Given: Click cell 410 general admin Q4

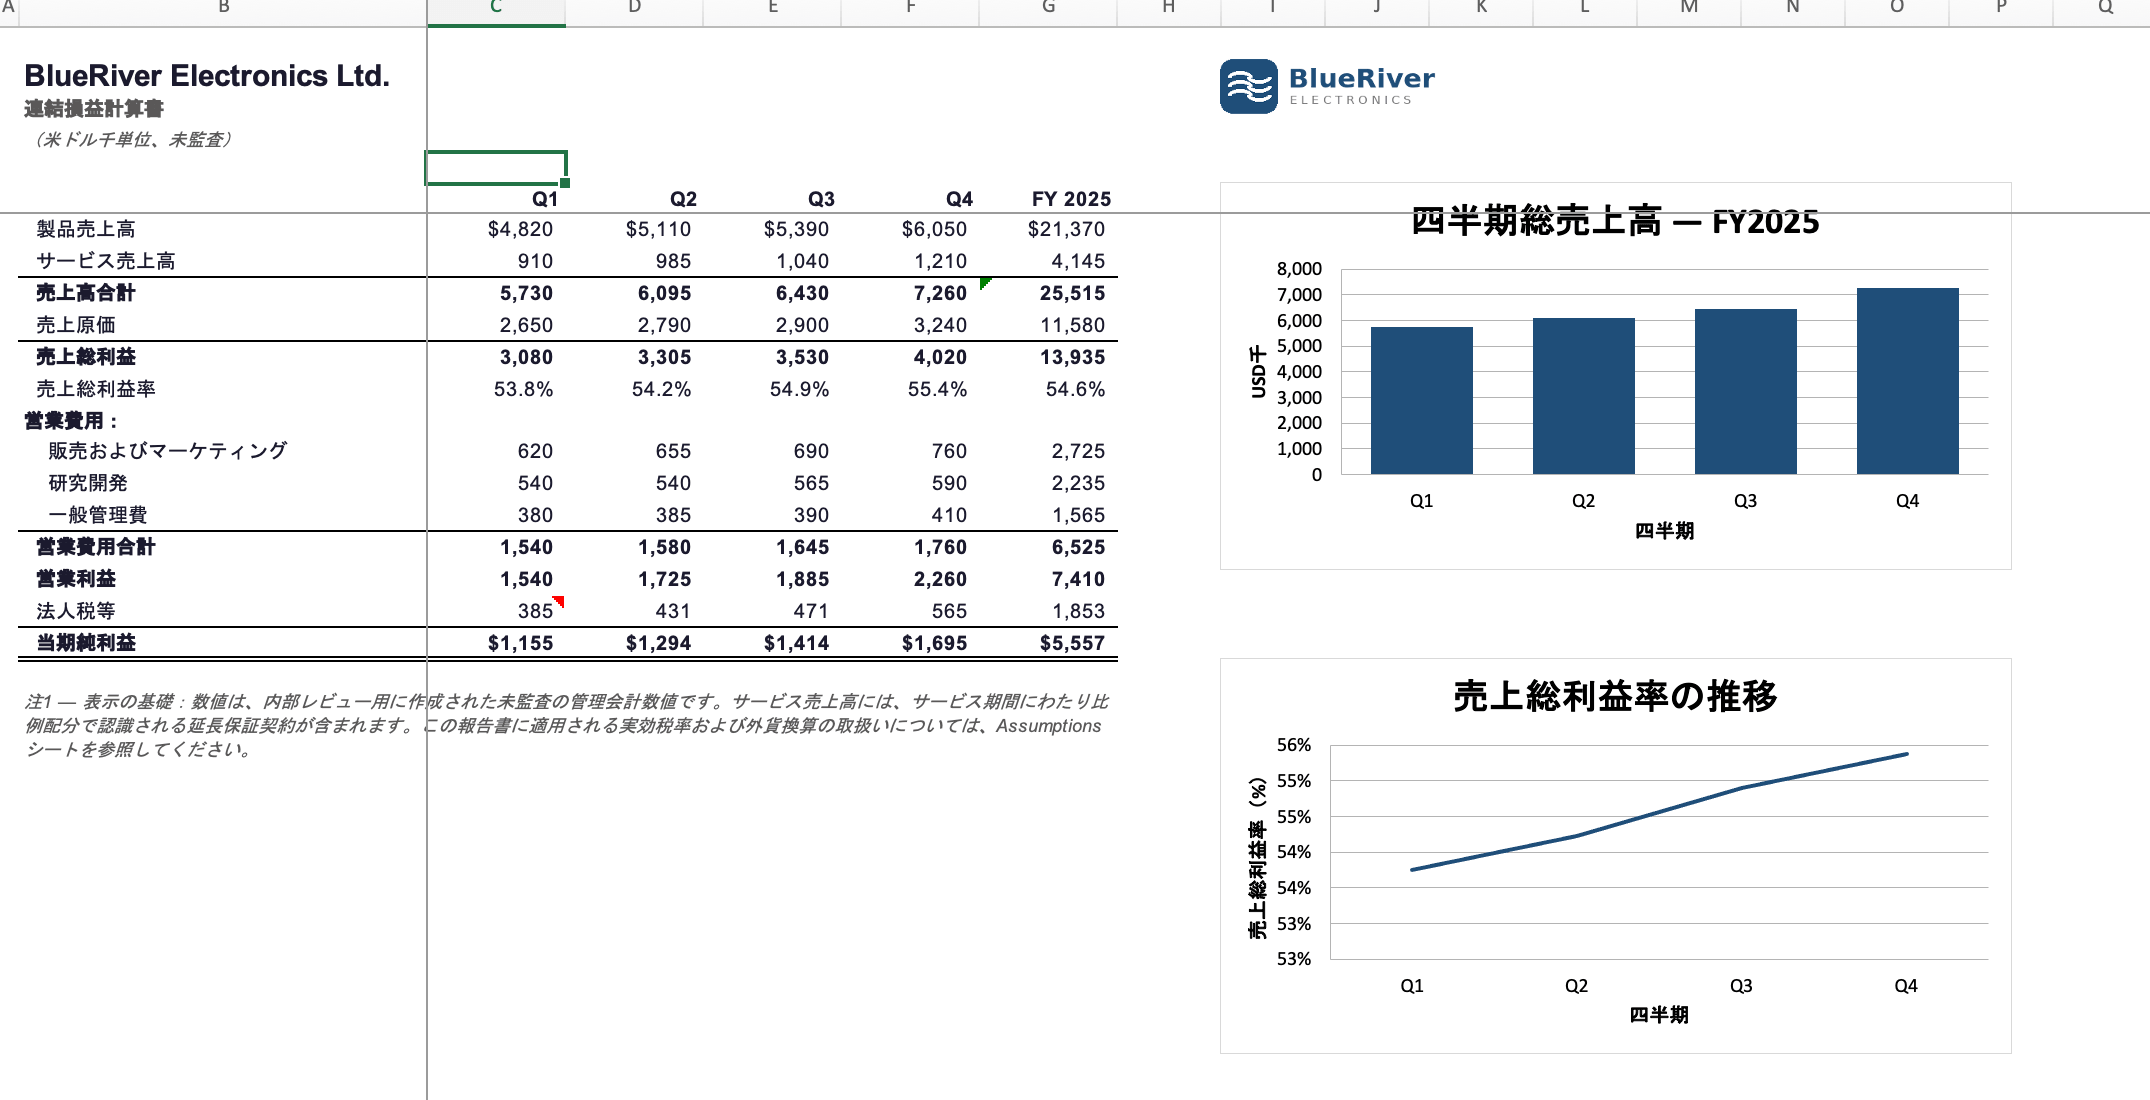Looking at the screenshot, I should 910,515.
